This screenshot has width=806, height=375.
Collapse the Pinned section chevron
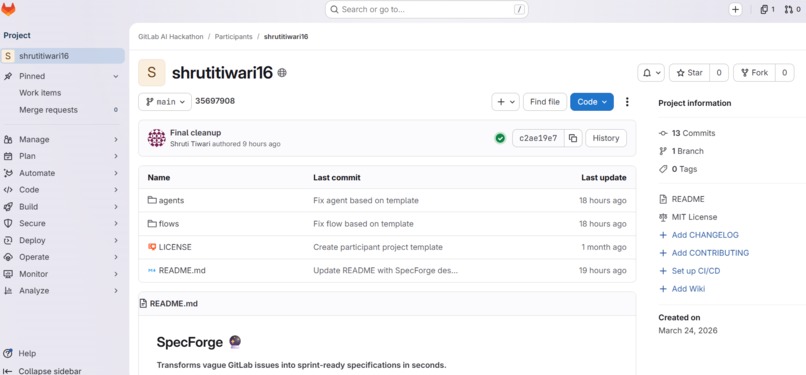pos(116,76)
